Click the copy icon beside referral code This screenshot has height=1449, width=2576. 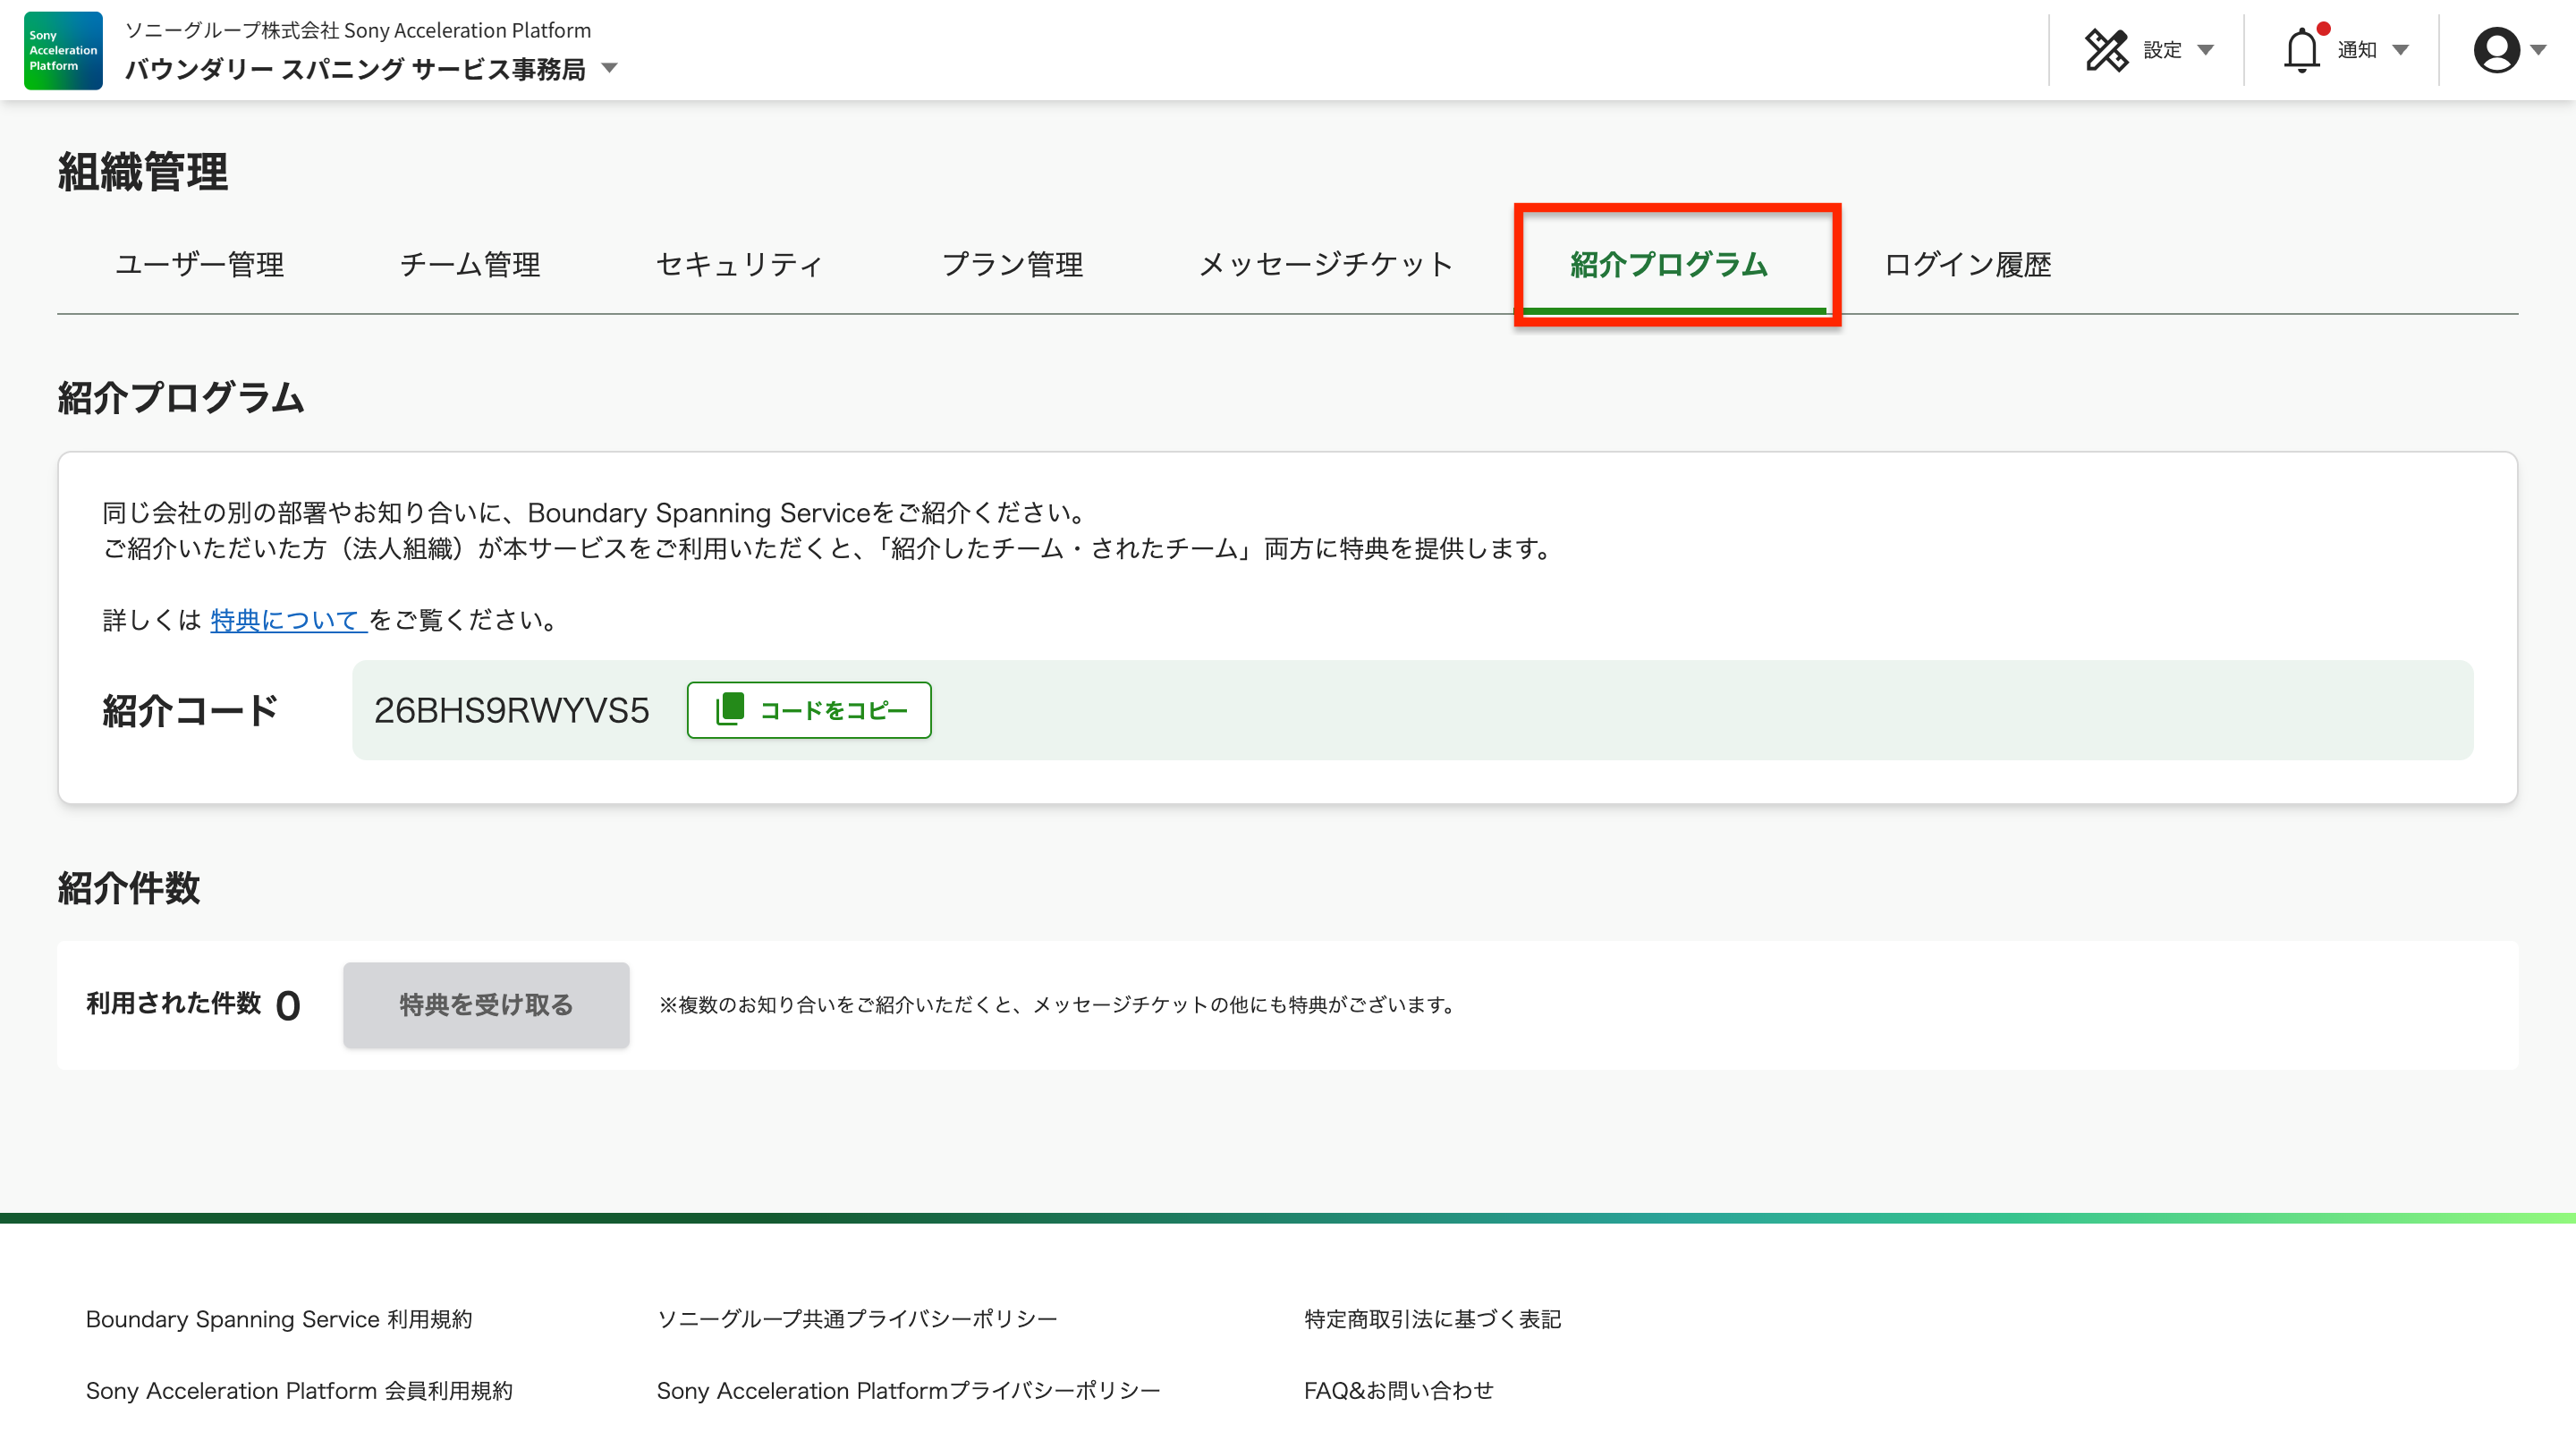tap(730, 709)
